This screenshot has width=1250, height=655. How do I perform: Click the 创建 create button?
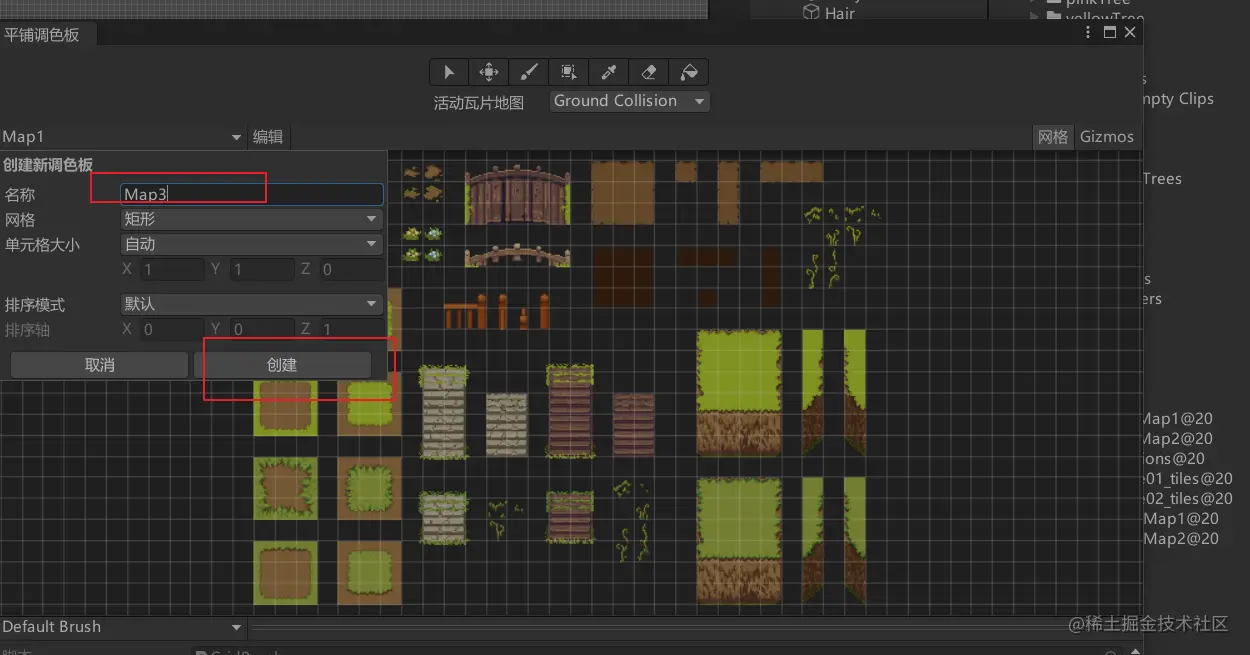(282, 365)
